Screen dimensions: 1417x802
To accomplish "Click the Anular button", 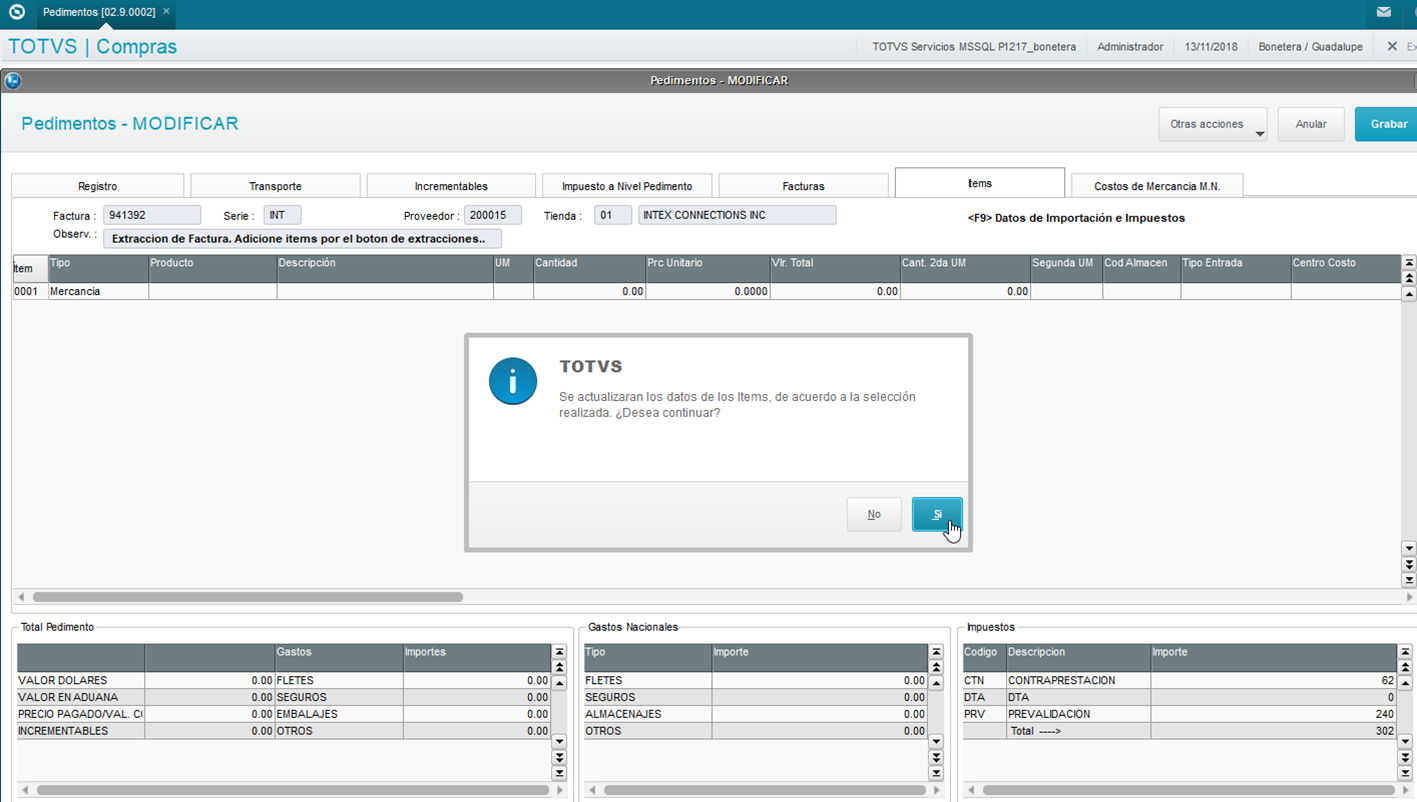I will point(1311,124).
